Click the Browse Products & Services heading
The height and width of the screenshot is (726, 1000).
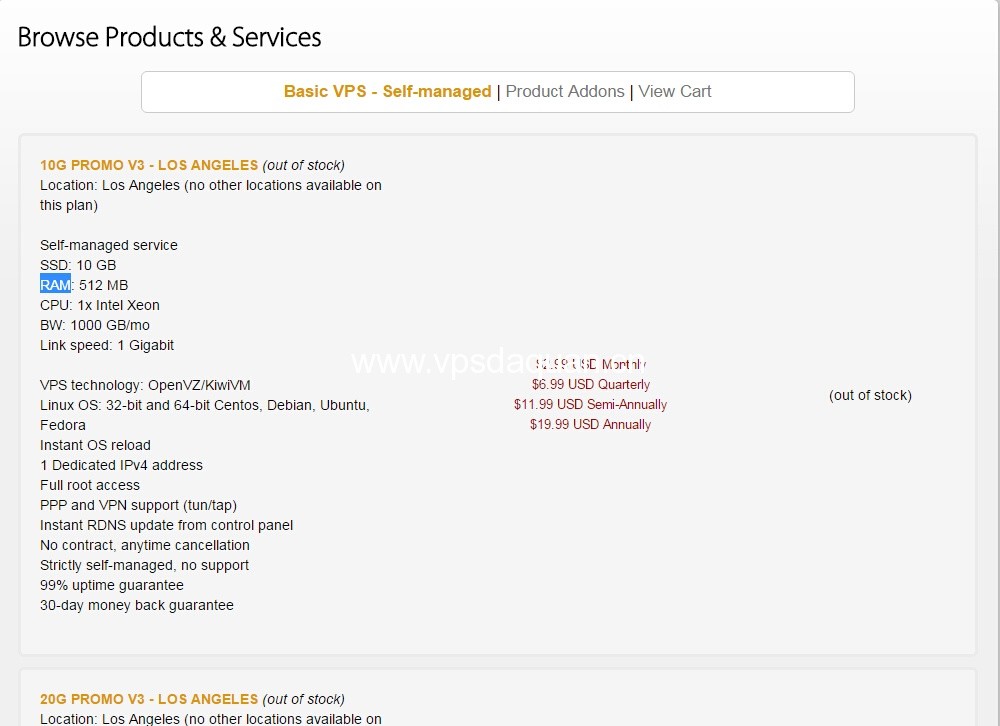coord(169,37)
